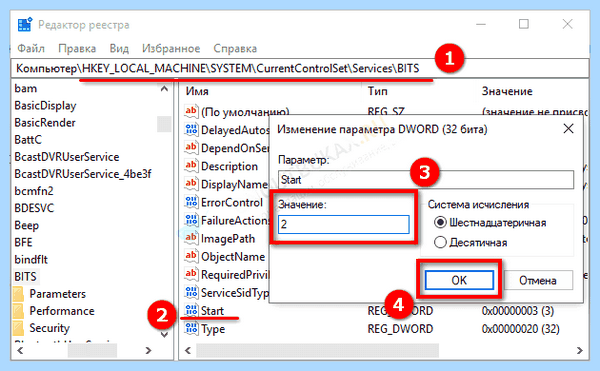Viewport: 600px width, 371px height.
Task: Close the DWORD edit dialog
Action: (x=569, y=129)
